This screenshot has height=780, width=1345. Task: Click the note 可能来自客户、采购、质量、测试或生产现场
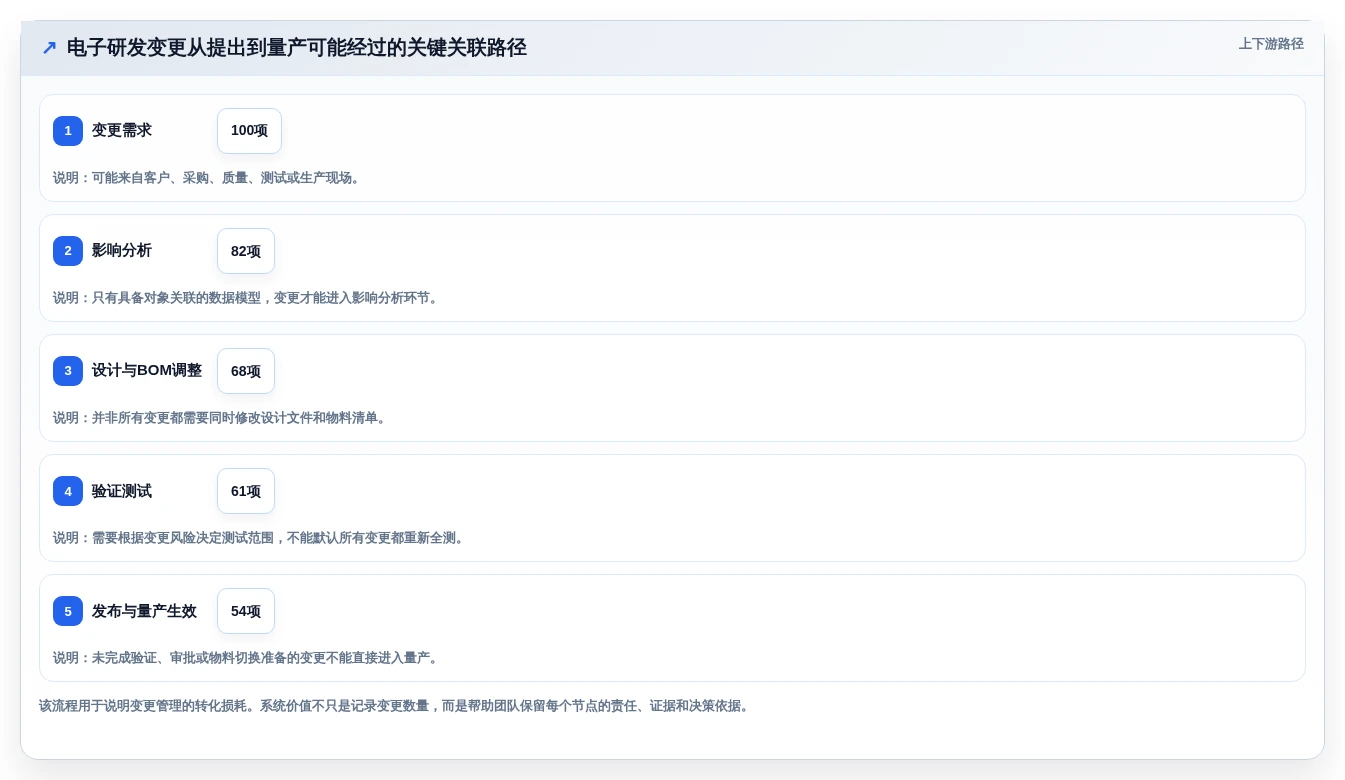206,178
